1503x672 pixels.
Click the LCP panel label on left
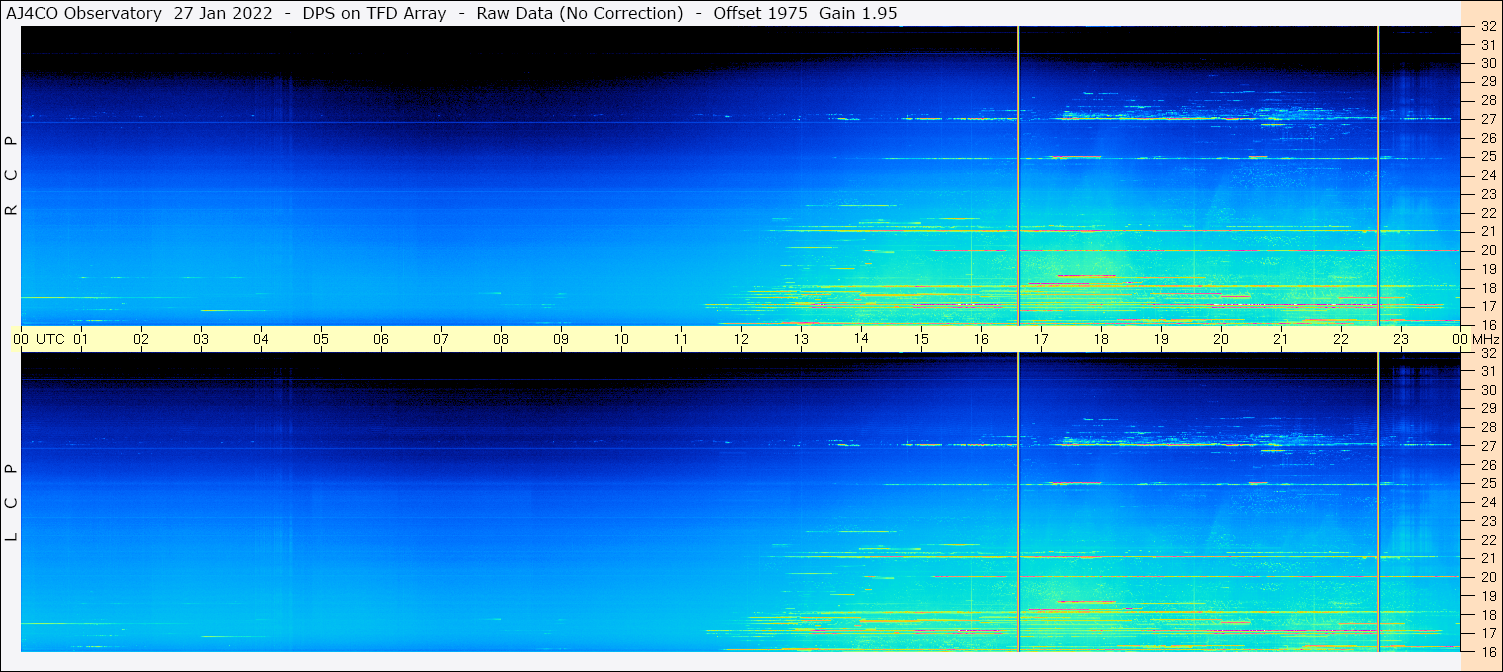(x=12, y=502)
